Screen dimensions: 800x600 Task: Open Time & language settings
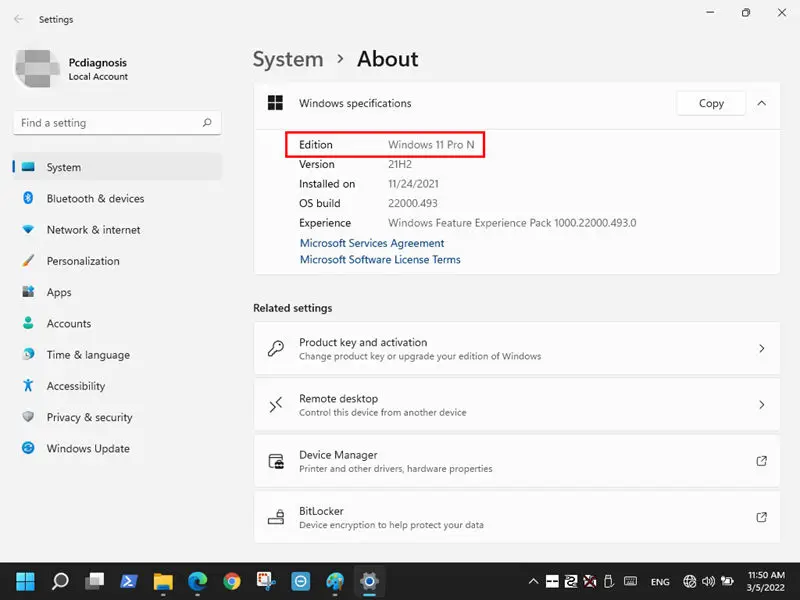coord(88,355)
